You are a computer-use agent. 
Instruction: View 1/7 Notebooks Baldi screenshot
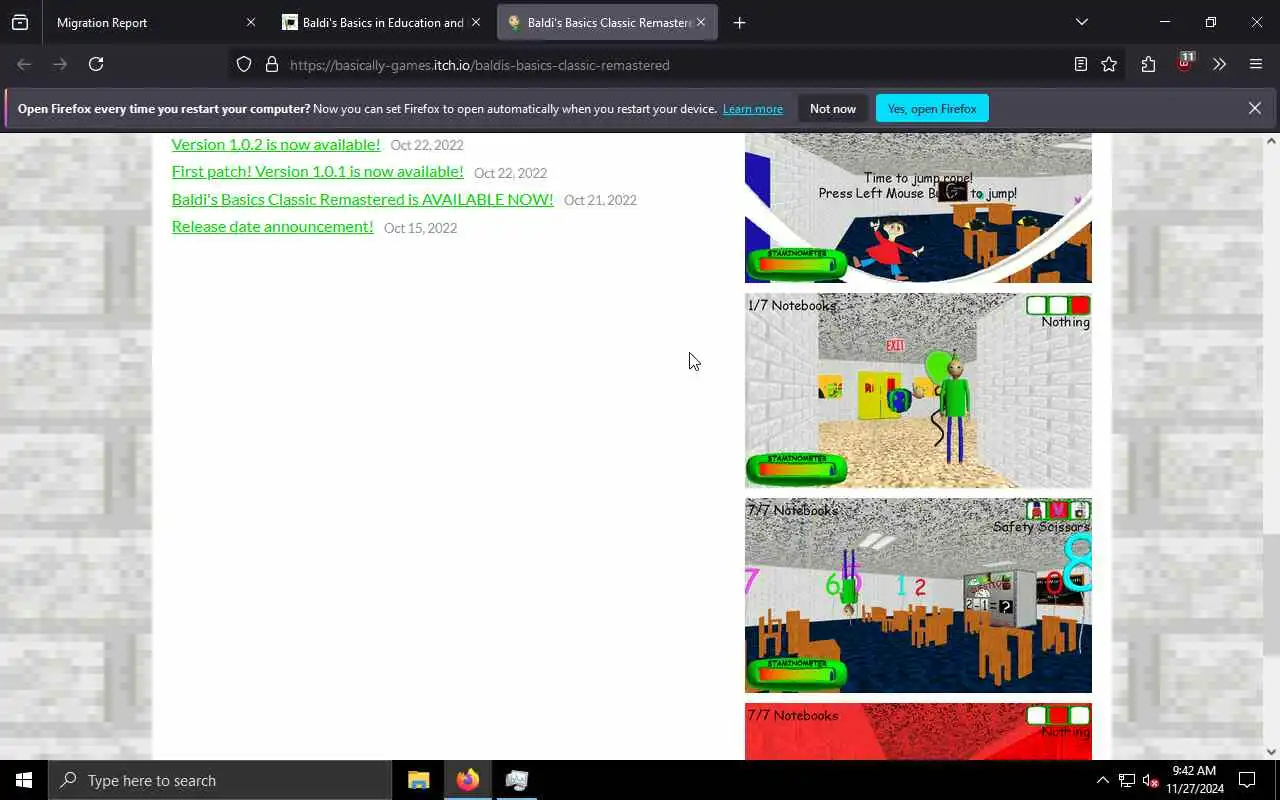point(918,390)
